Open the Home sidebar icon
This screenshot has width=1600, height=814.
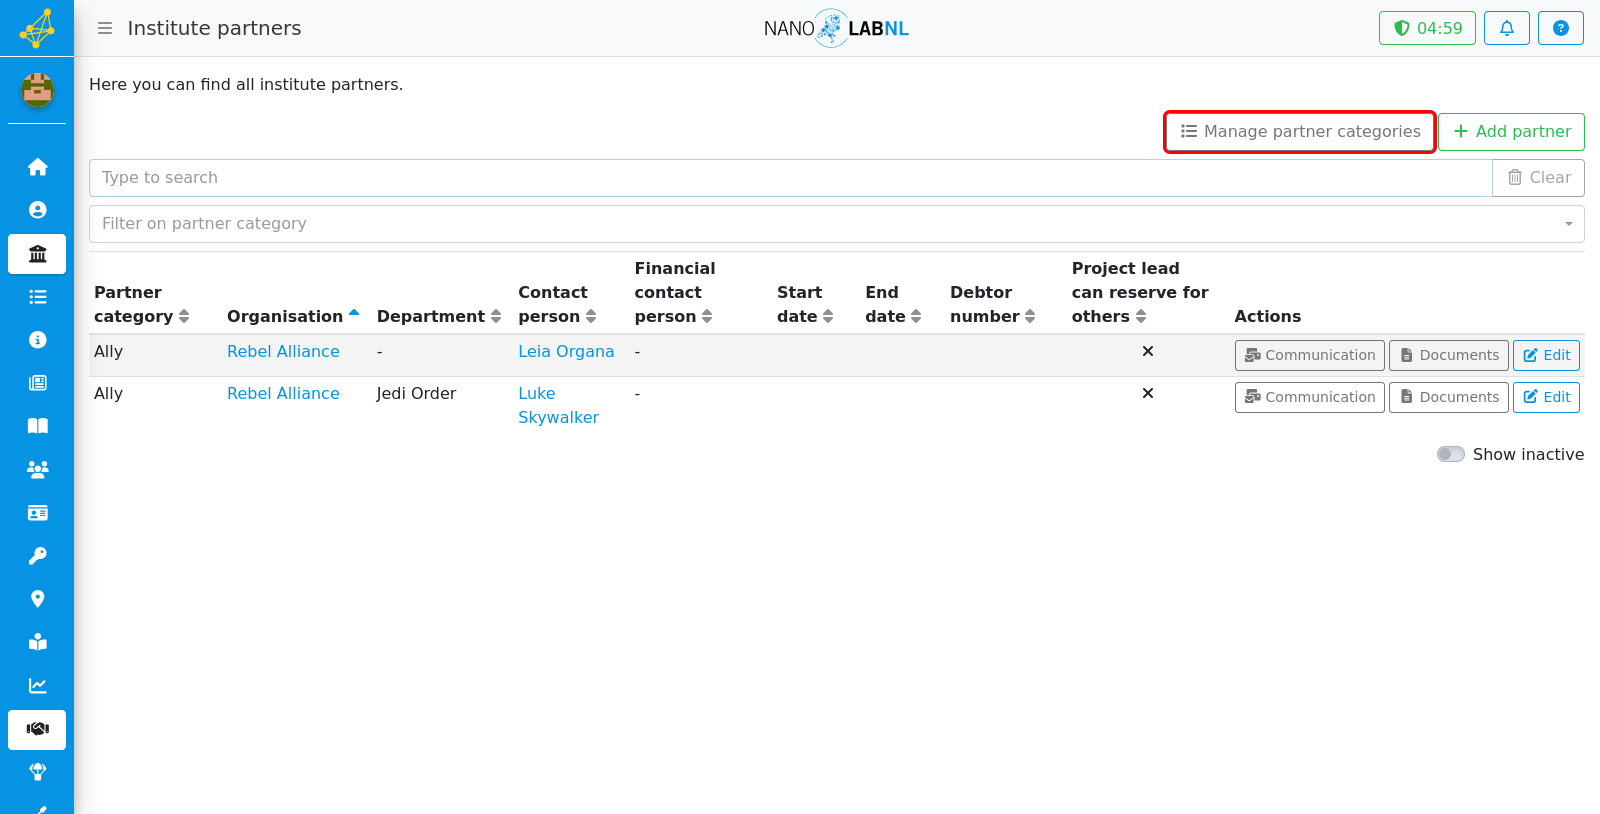pos(37,167)
